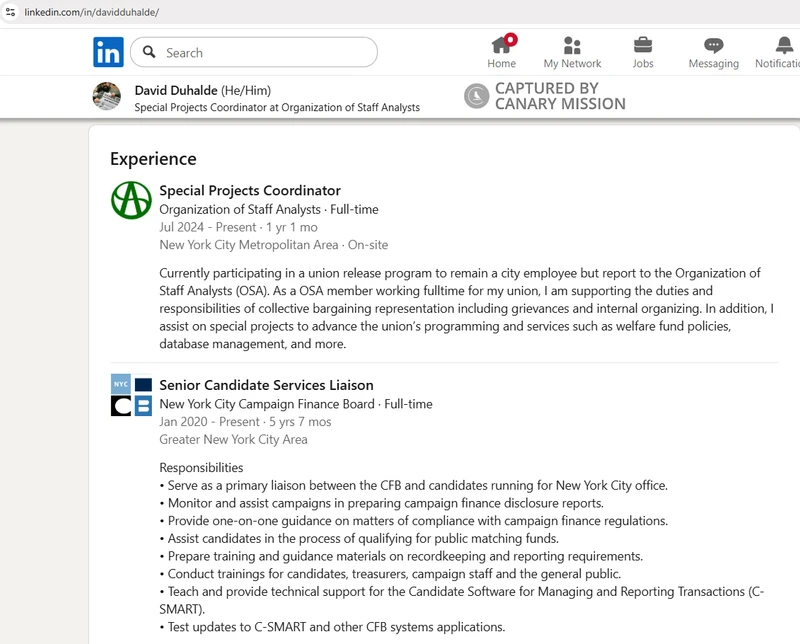Open the Senior Candidate Services Liaison title

click(x=266, y=385)
